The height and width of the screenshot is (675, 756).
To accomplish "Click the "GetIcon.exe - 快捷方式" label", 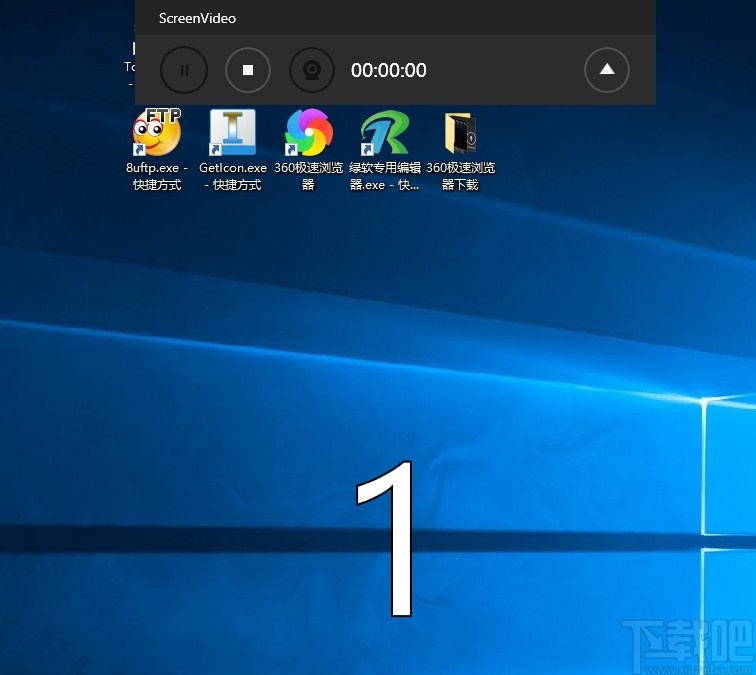I will [x=233, y=176].
